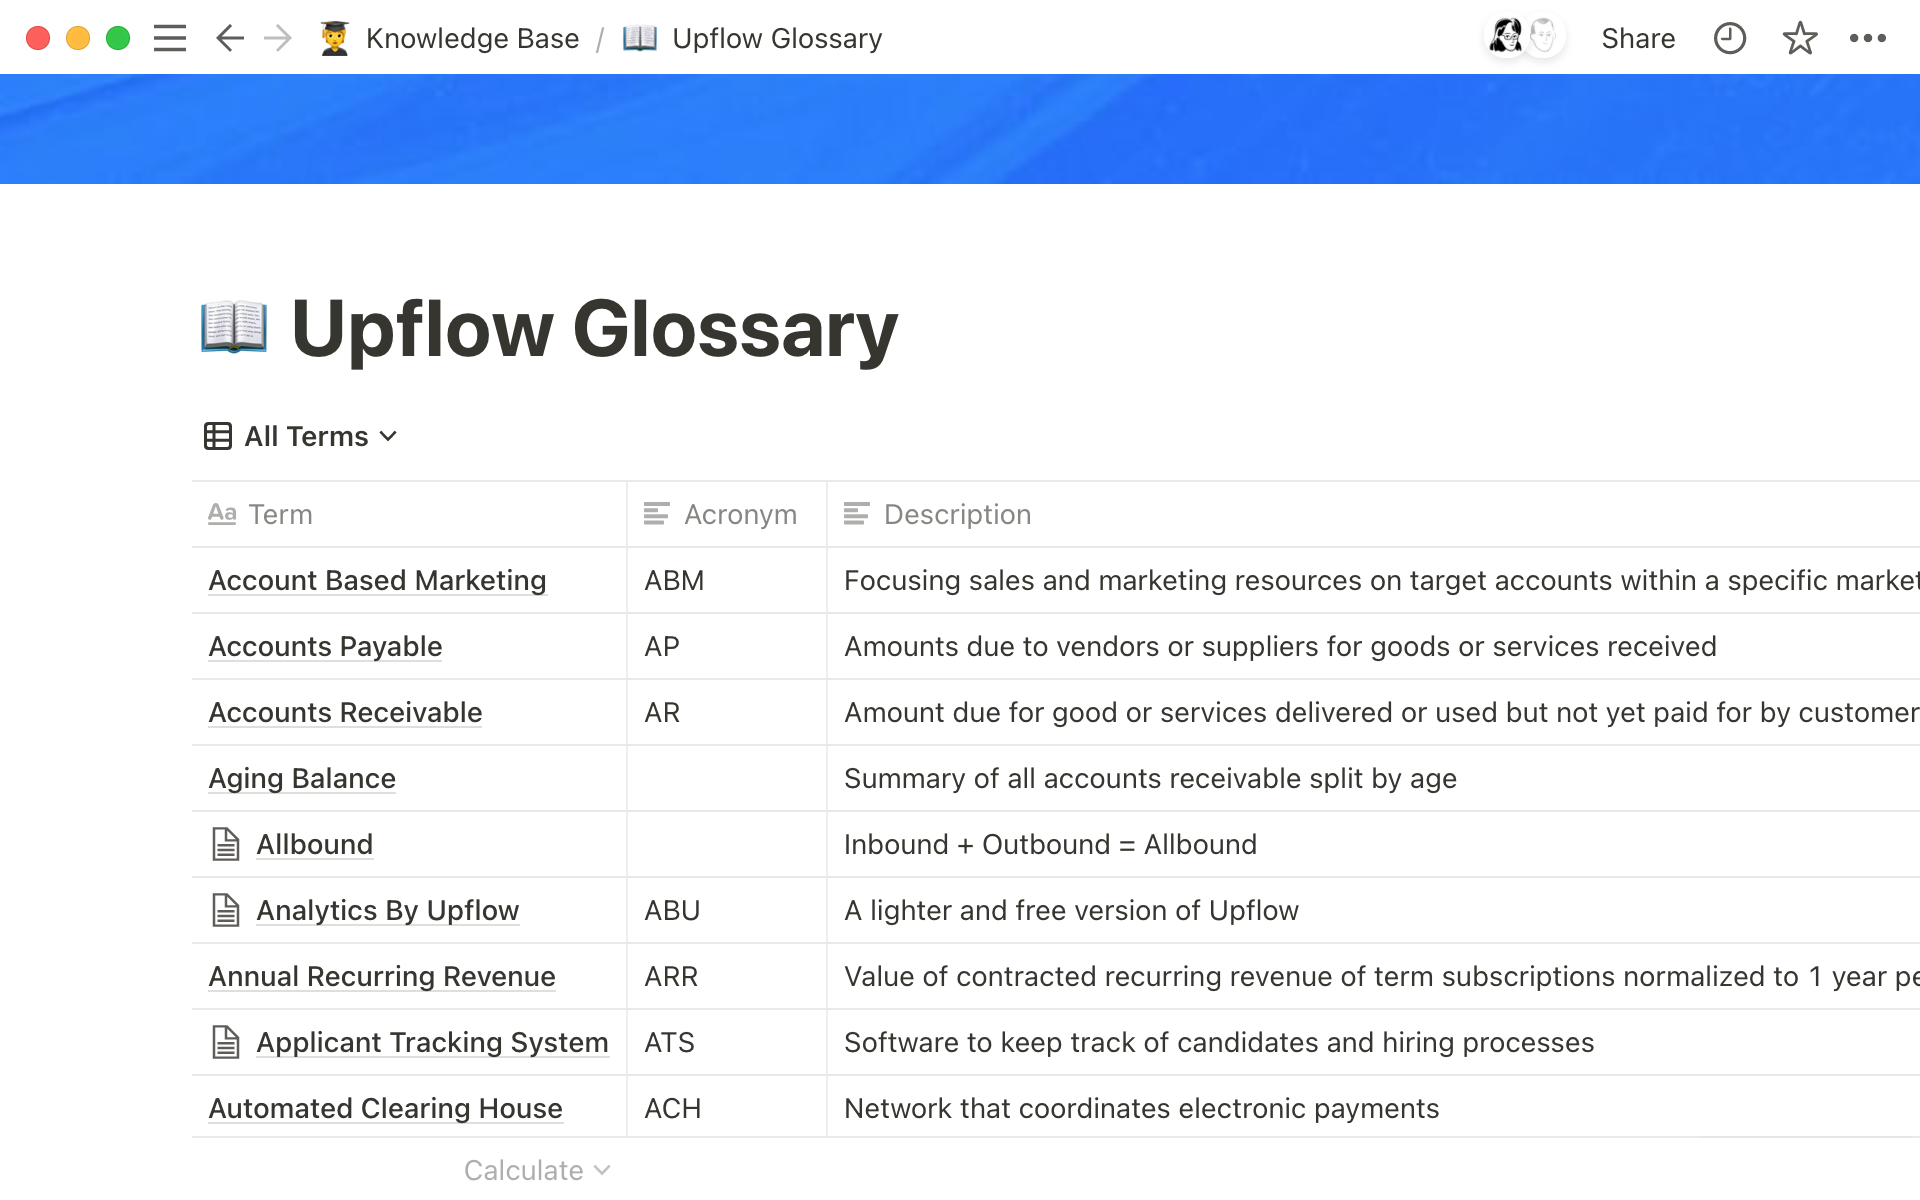Open the Accounts Payable term
Image resolution: width=1920 pixels, height=1200 pixels.
(x=325, y=646)
